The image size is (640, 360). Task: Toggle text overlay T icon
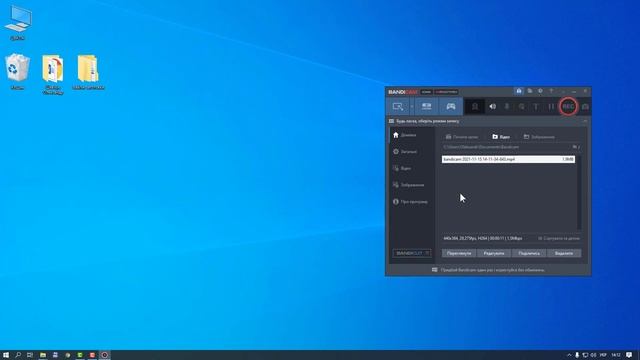coord(536,107)
